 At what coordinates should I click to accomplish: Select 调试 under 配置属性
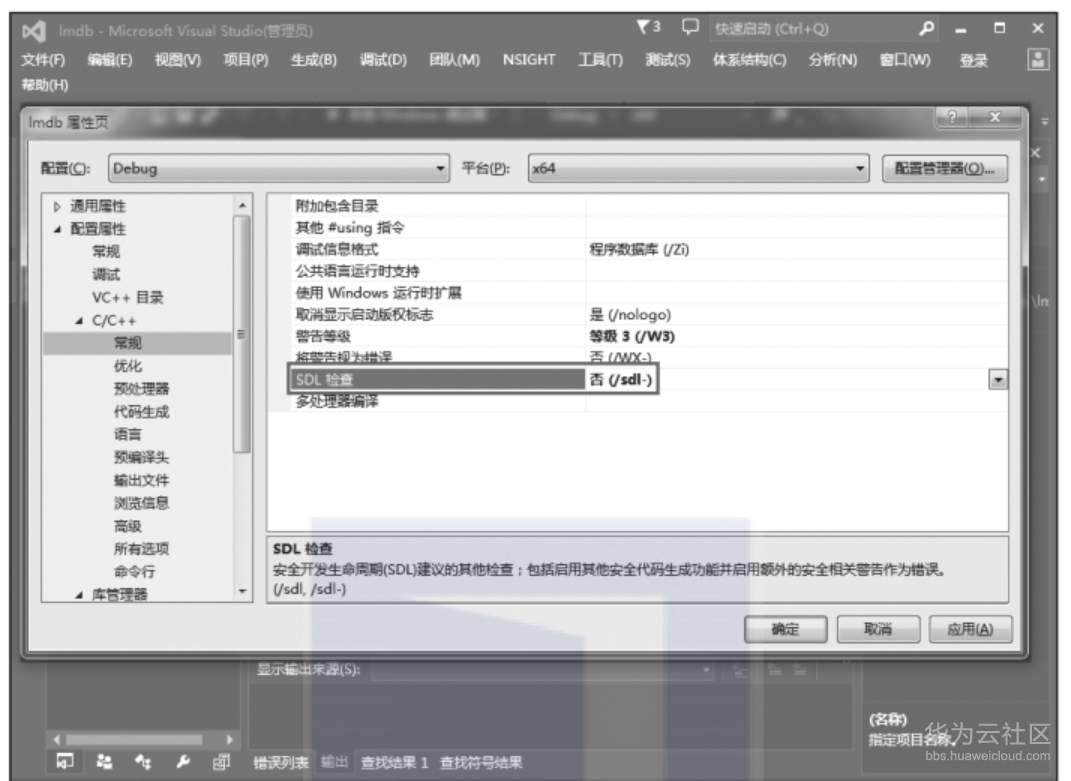106,275
